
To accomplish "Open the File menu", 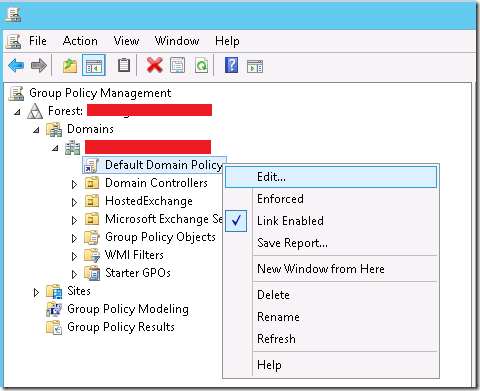I will tap(38, 41).
